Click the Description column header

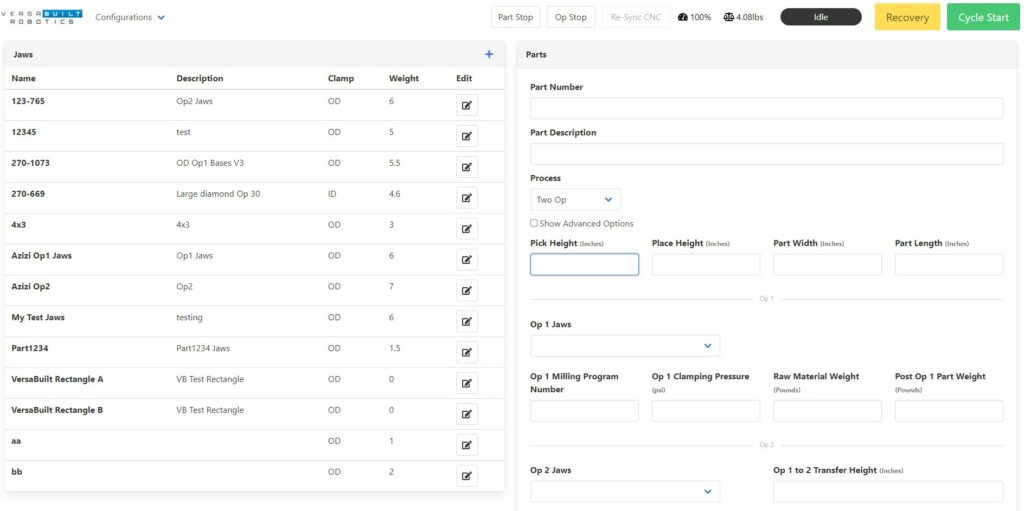(x=200, y=78)
